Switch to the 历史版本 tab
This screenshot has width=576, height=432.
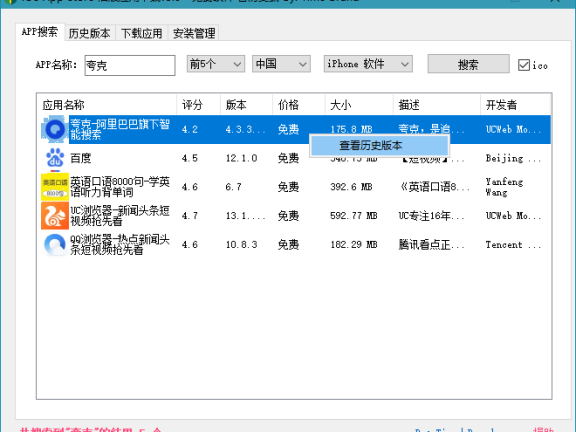pyautogui.click(x=90, y=33)
